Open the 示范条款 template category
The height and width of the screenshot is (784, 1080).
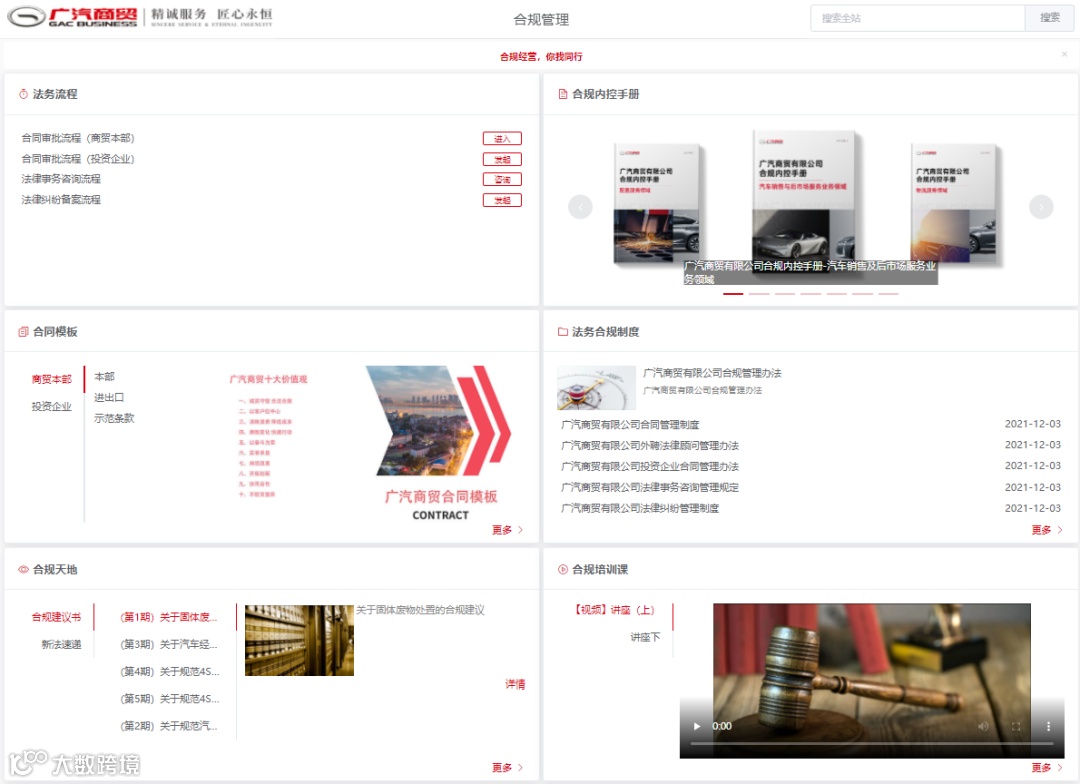114,418
